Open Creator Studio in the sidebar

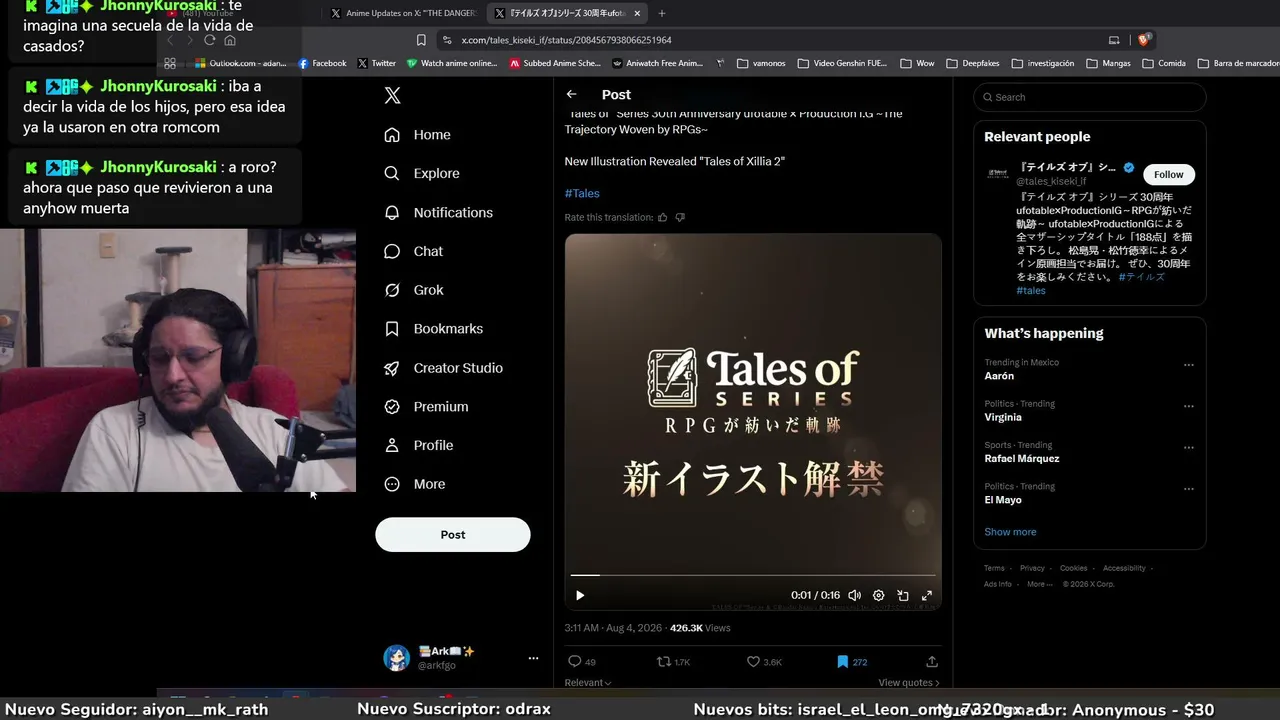coord(444,368)
